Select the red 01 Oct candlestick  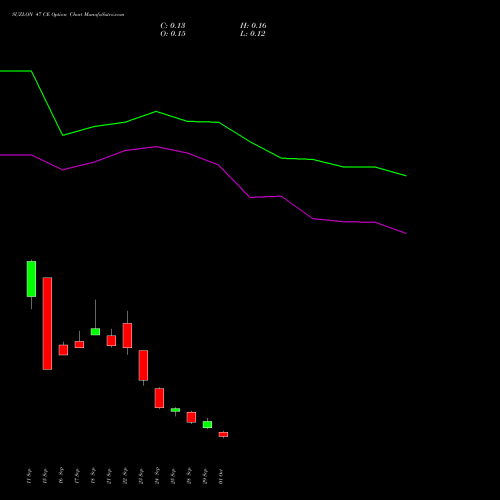223,434
